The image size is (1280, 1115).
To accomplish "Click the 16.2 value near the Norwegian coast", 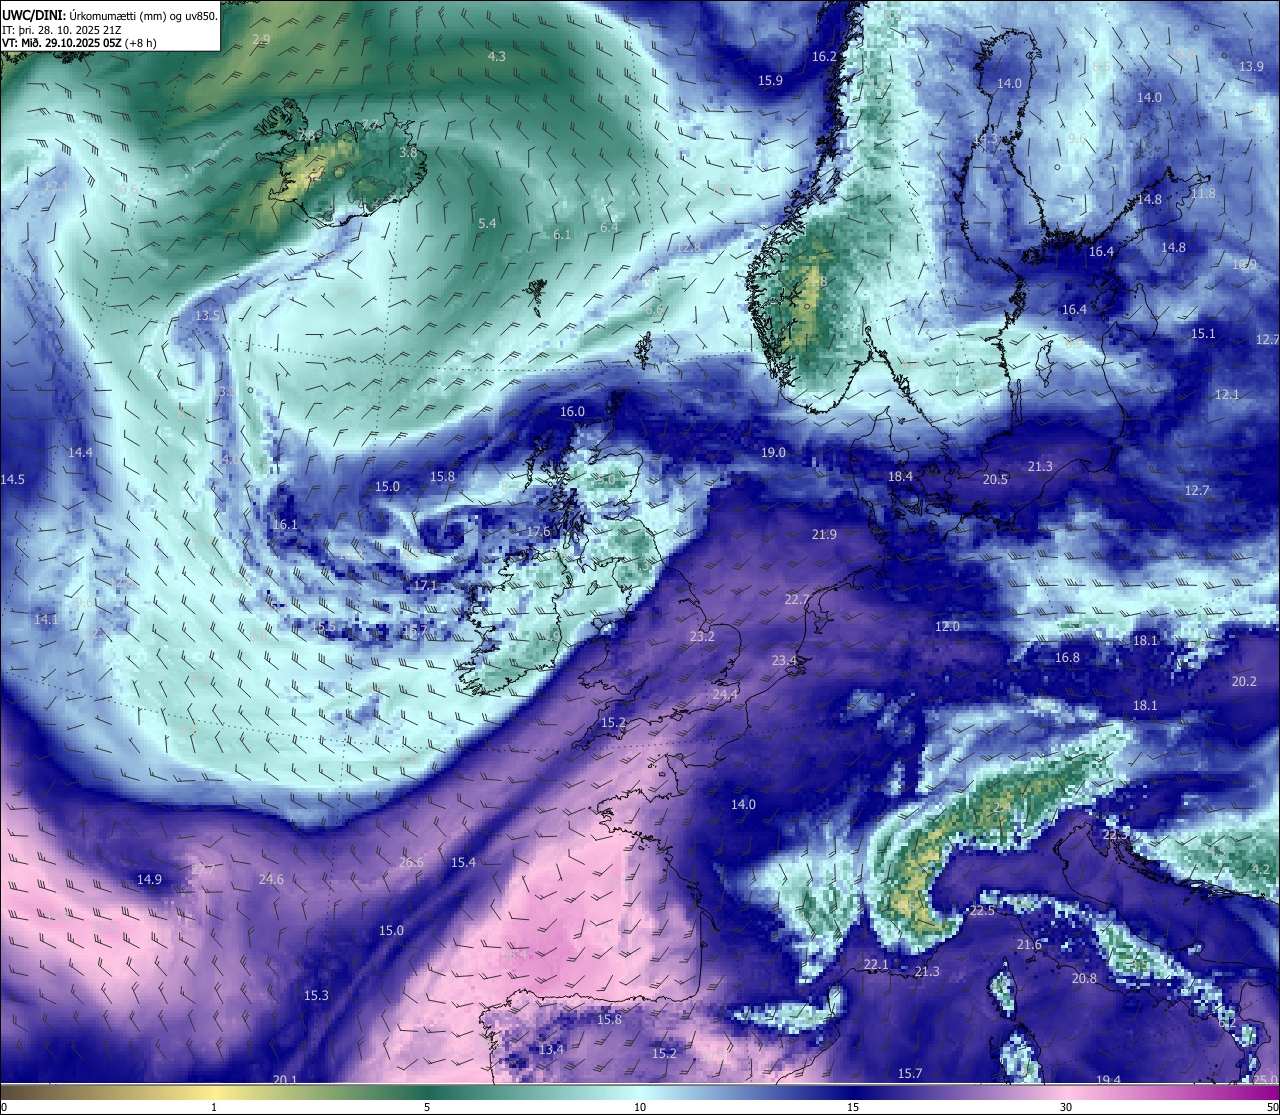I will coord(824,56).
